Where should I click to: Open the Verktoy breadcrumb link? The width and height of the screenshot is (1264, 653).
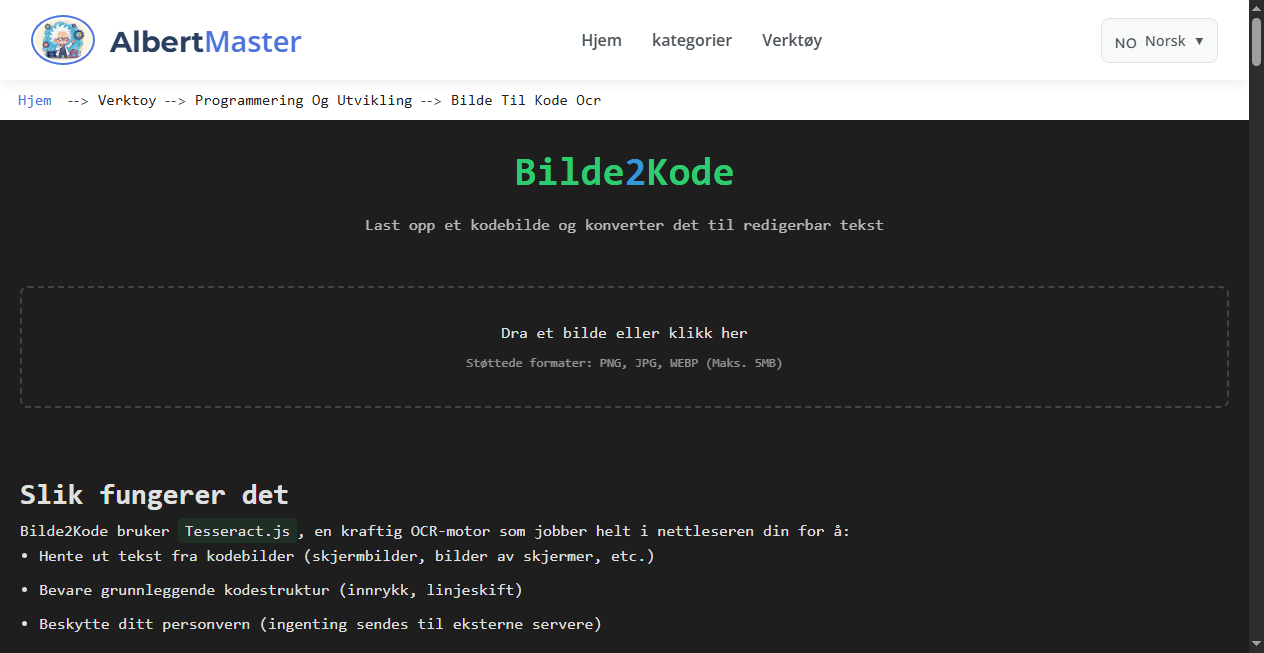point(127,100)
